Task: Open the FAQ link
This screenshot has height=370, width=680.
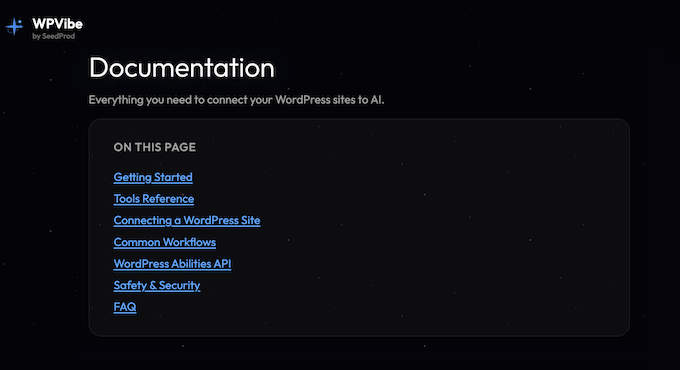Action: 125,307
